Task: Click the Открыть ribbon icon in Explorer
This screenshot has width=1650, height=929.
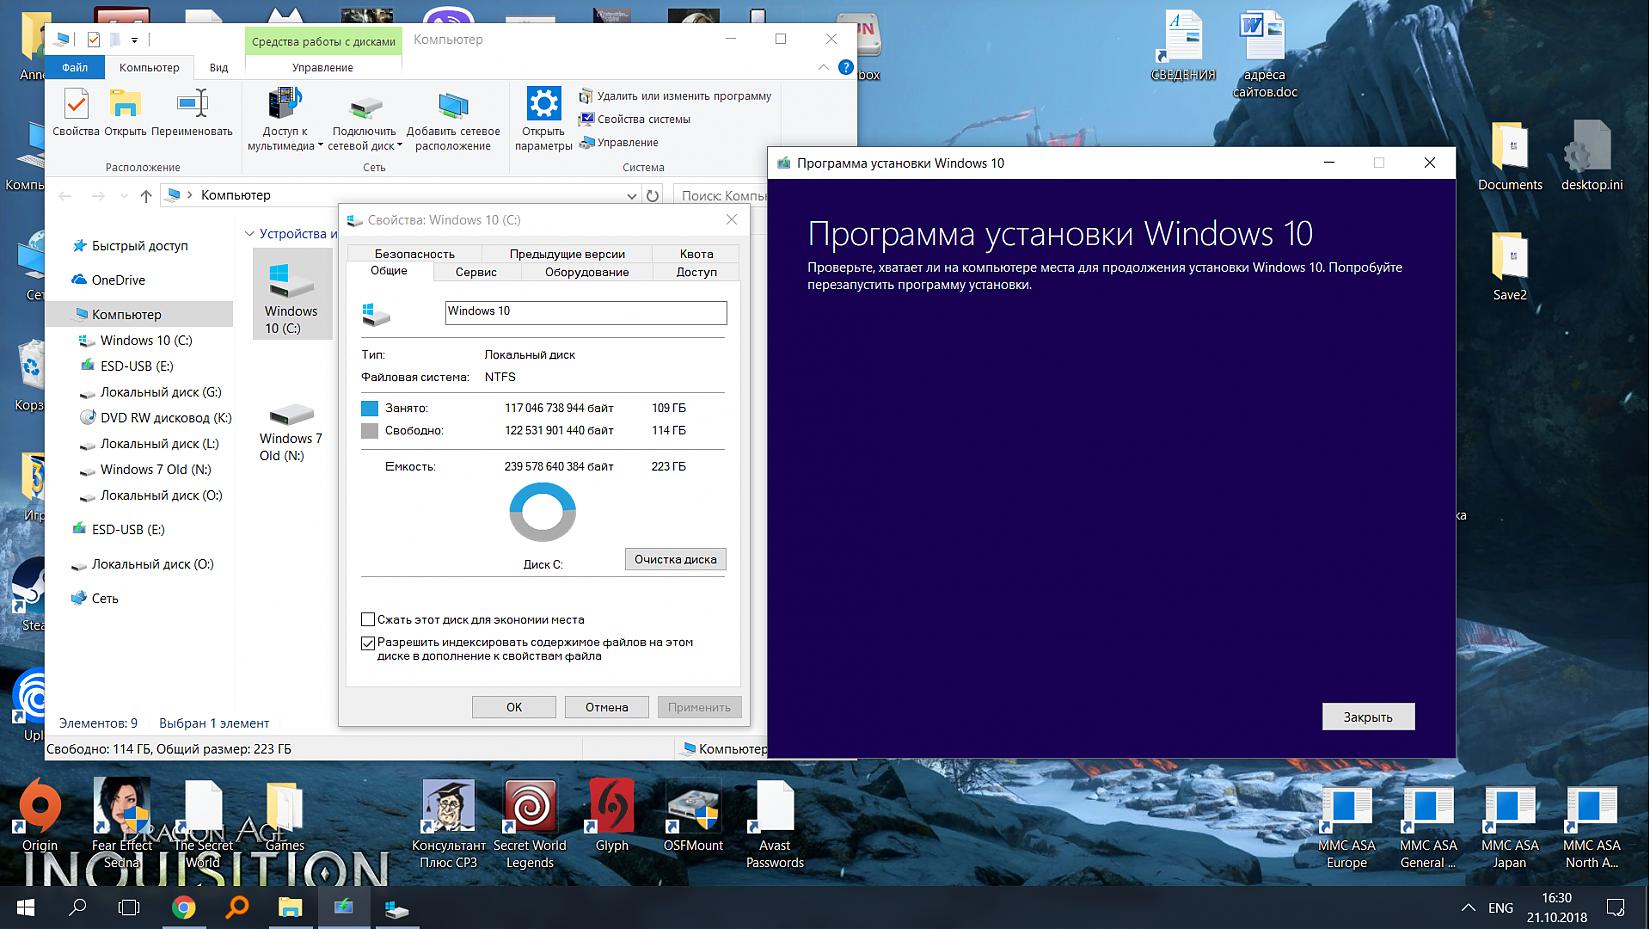Action: tap(125, 112)
